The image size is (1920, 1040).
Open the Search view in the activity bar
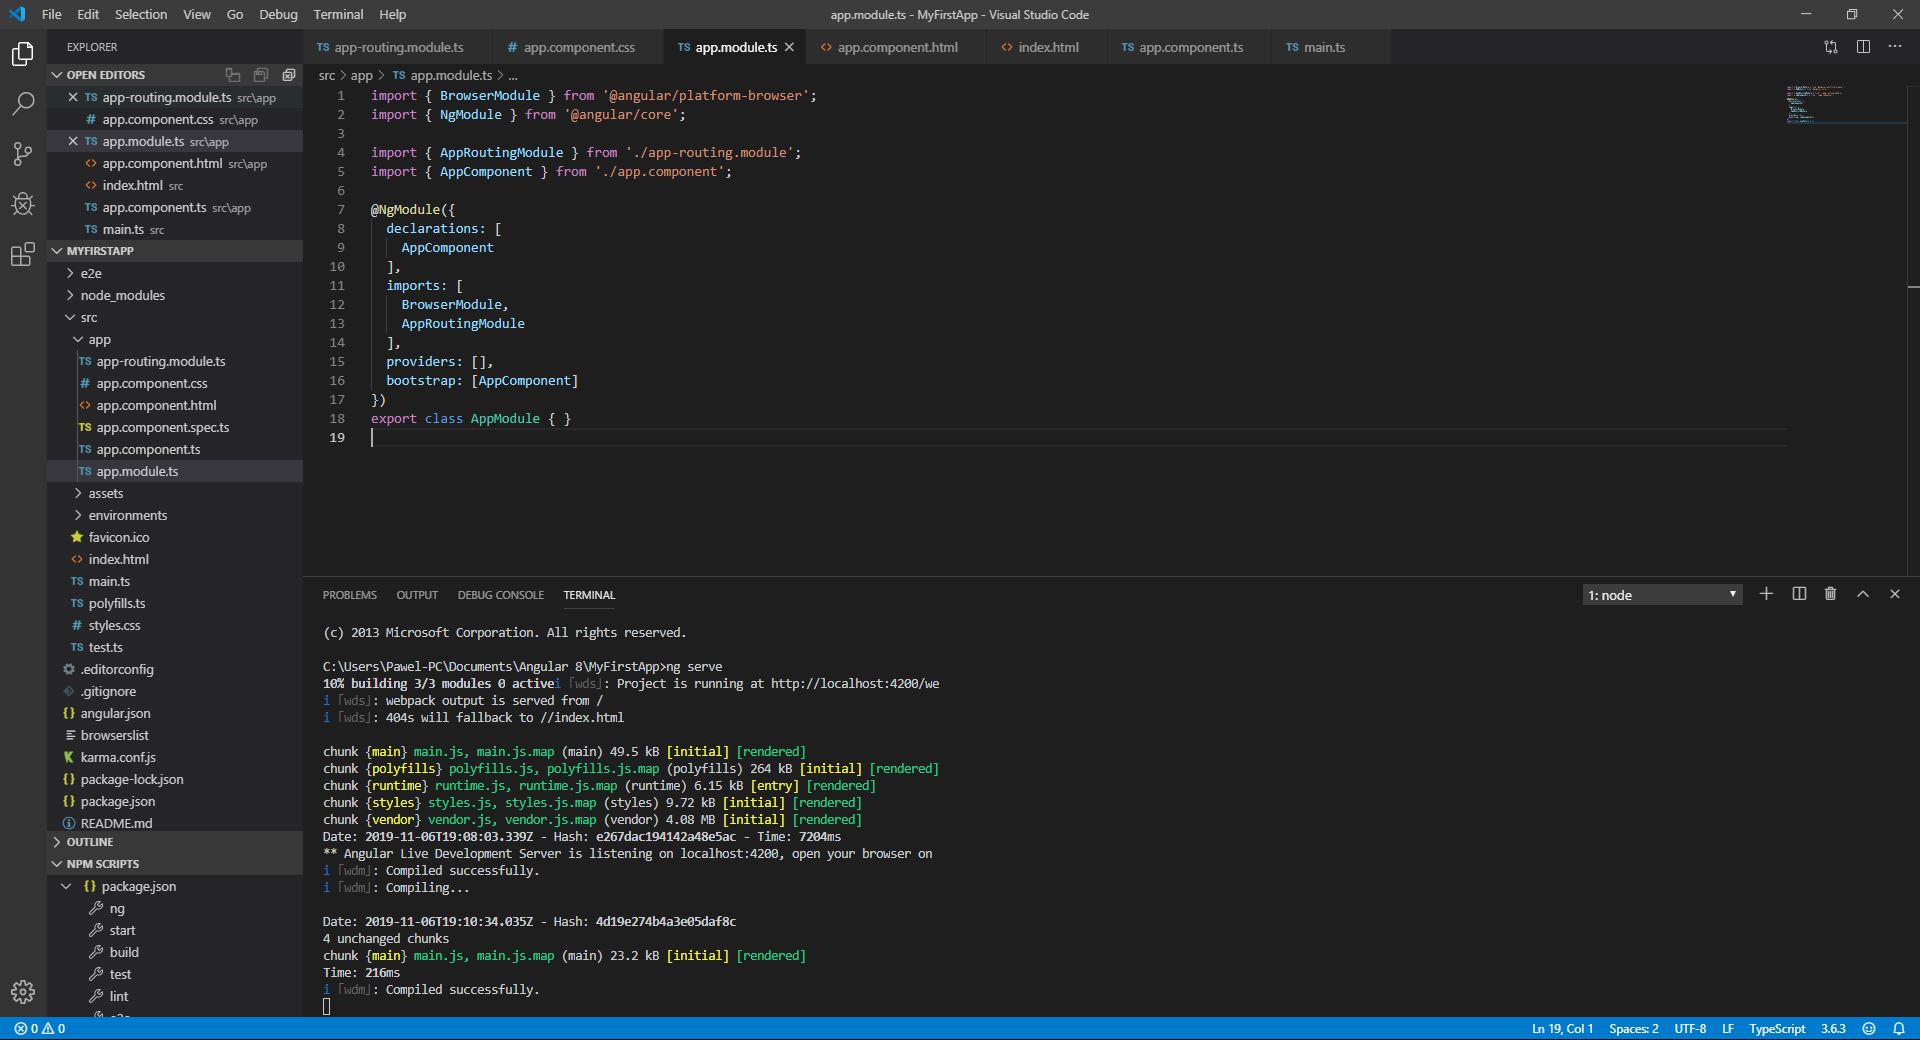click(x=23, y=103)
